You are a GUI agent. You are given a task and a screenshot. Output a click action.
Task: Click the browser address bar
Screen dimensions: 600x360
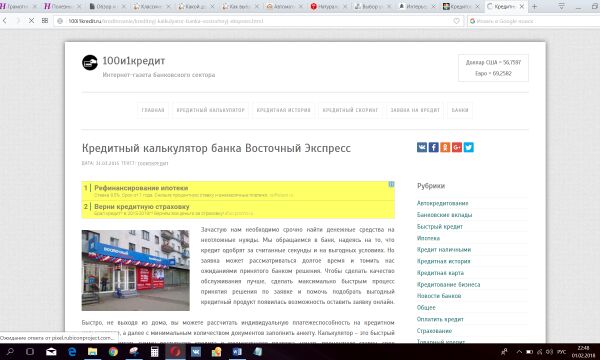point(259,21)
